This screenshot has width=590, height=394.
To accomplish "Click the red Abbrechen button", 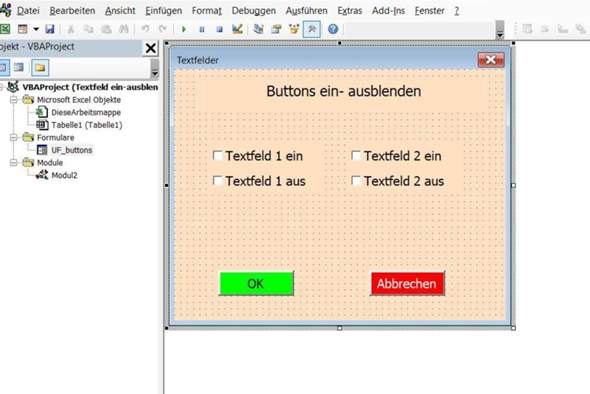I will 408,283.
